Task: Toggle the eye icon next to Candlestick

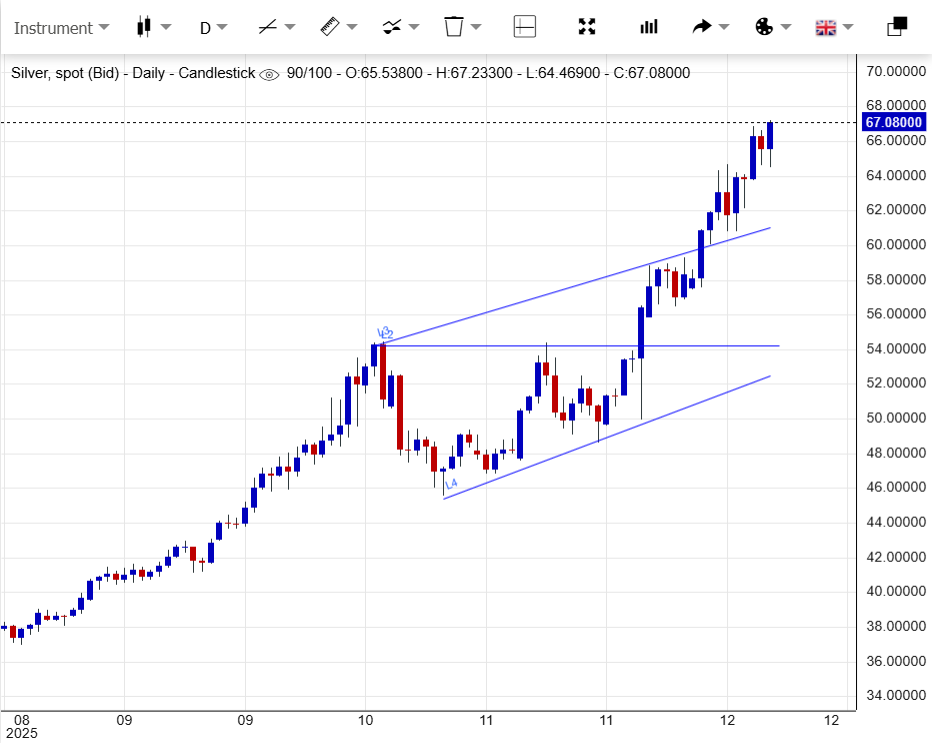Action: tap(269, 74)
